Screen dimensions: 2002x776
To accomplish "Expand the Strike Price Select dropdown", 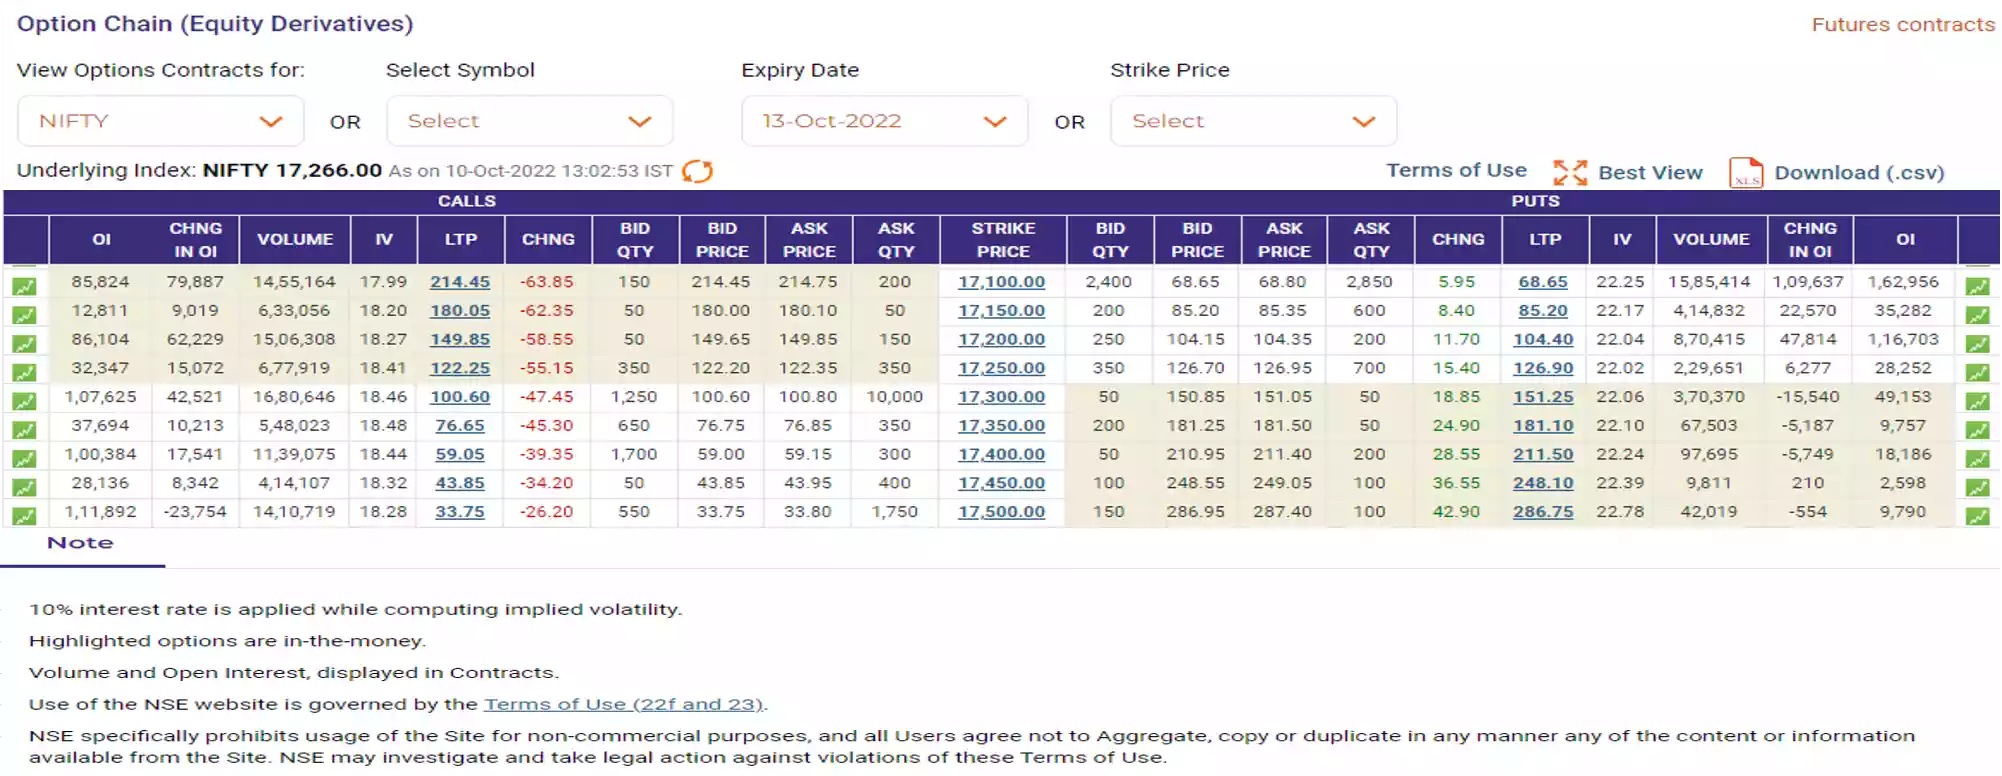I will pyautogui.click(x=1254, y=121).
